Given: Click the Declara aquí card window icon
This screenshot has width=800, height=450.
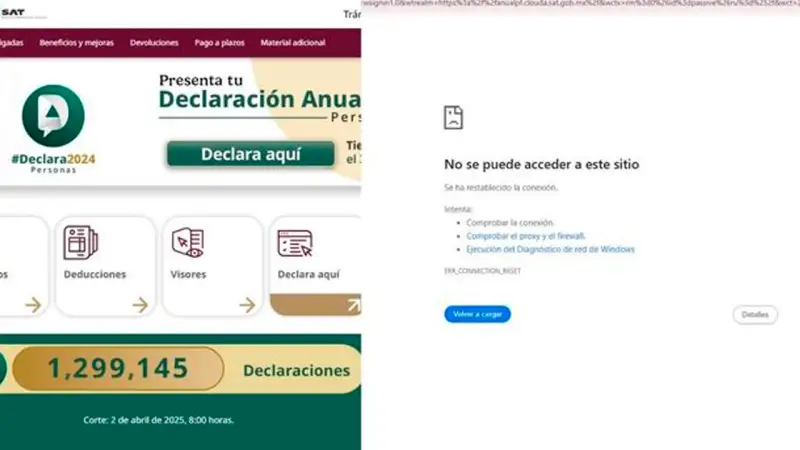Looking at the screenshot, I should click(295, 242).
